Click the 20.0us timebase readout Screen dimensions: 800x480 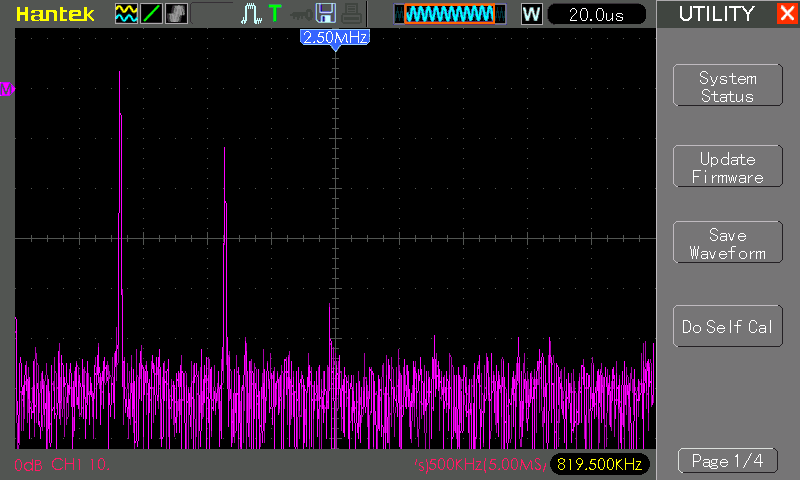coord(596,14)
